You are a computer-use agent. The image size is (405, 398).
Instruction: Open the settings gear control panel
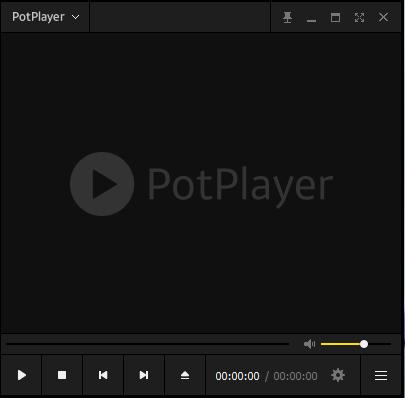click(x=338, y=375)
